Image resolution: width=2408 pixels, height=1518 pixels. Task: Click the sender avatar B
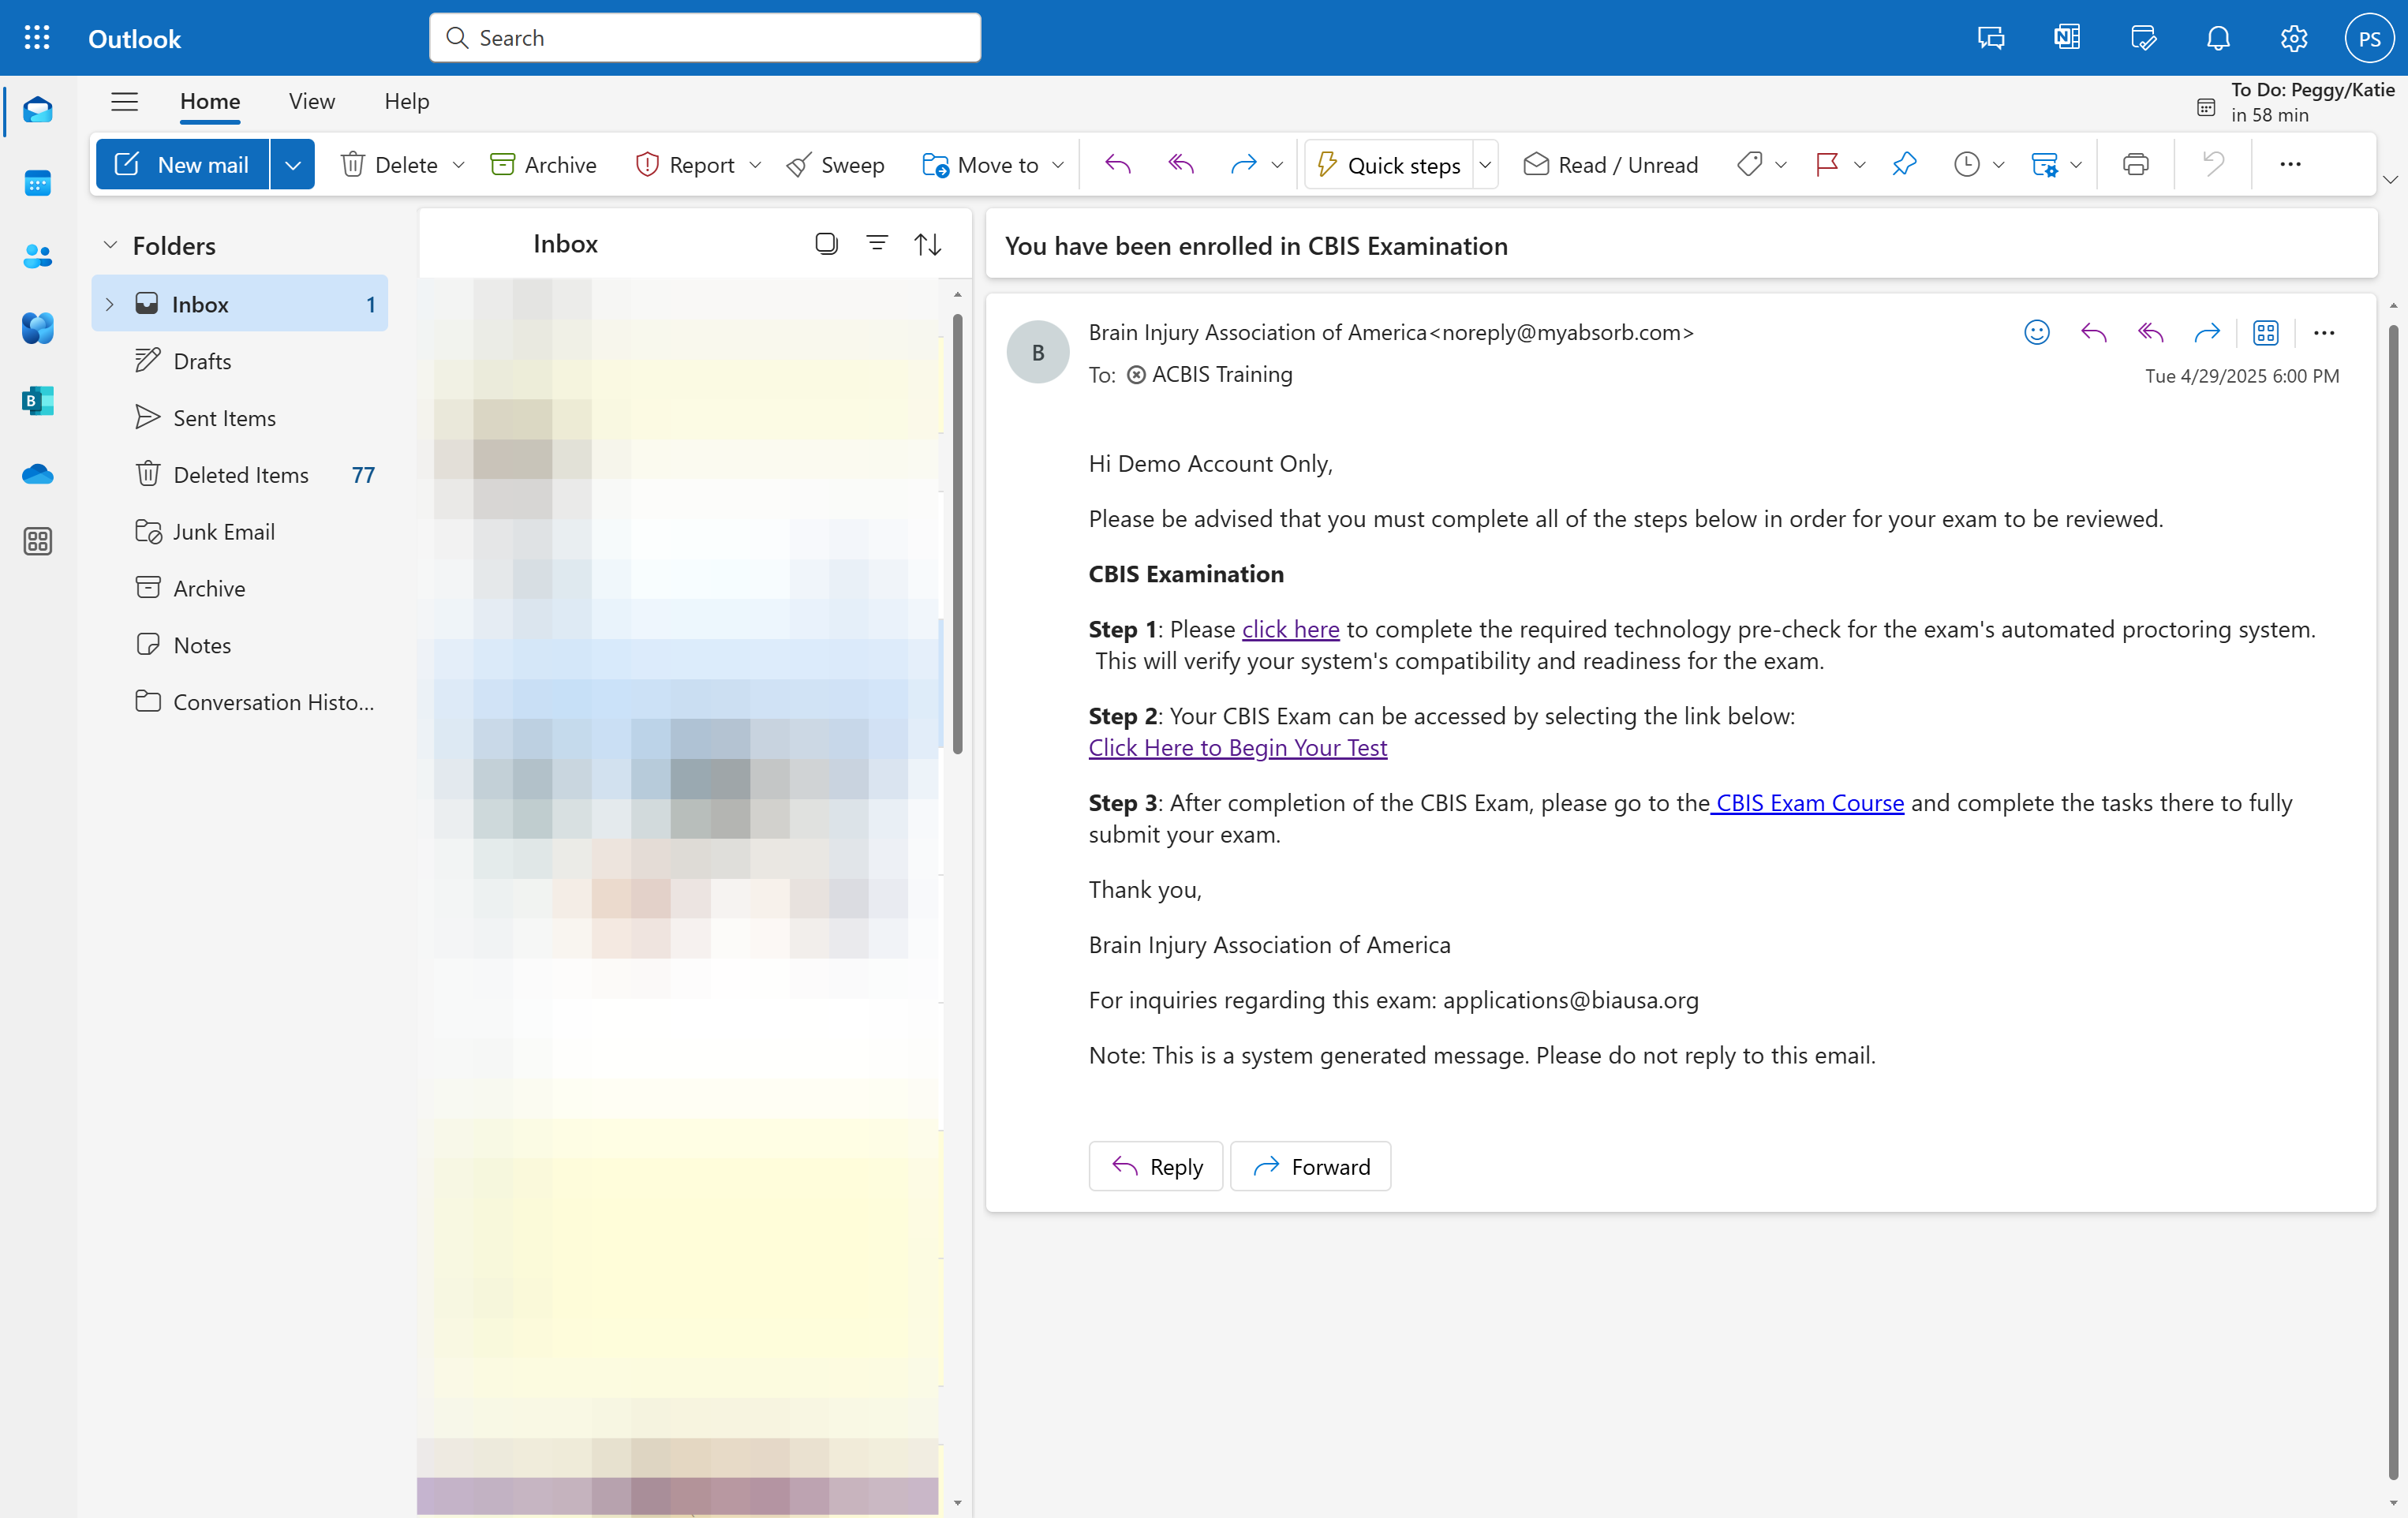click(1038, 352)
